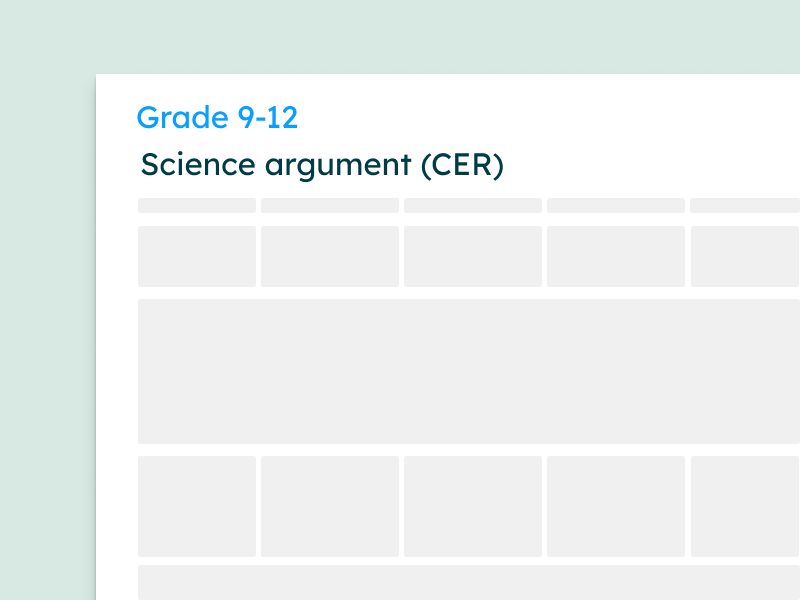This screenshot has height=600, width=800.
Task: Select the fifth cell in the lower rubric row
Action: coord(745,506)
